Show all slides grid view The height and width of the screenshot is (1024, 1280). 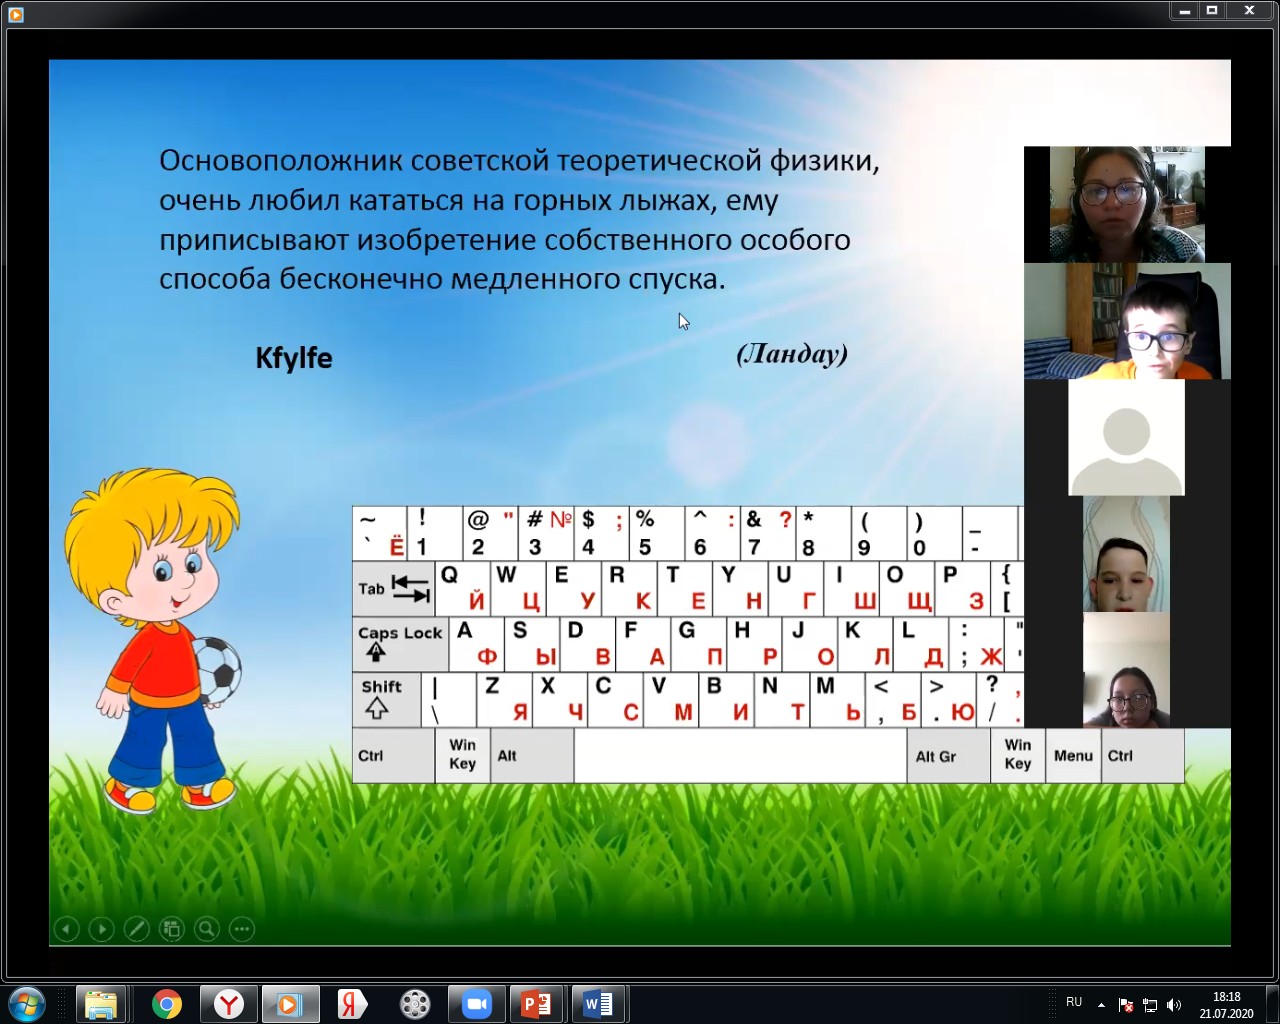[x=171, y=929]
